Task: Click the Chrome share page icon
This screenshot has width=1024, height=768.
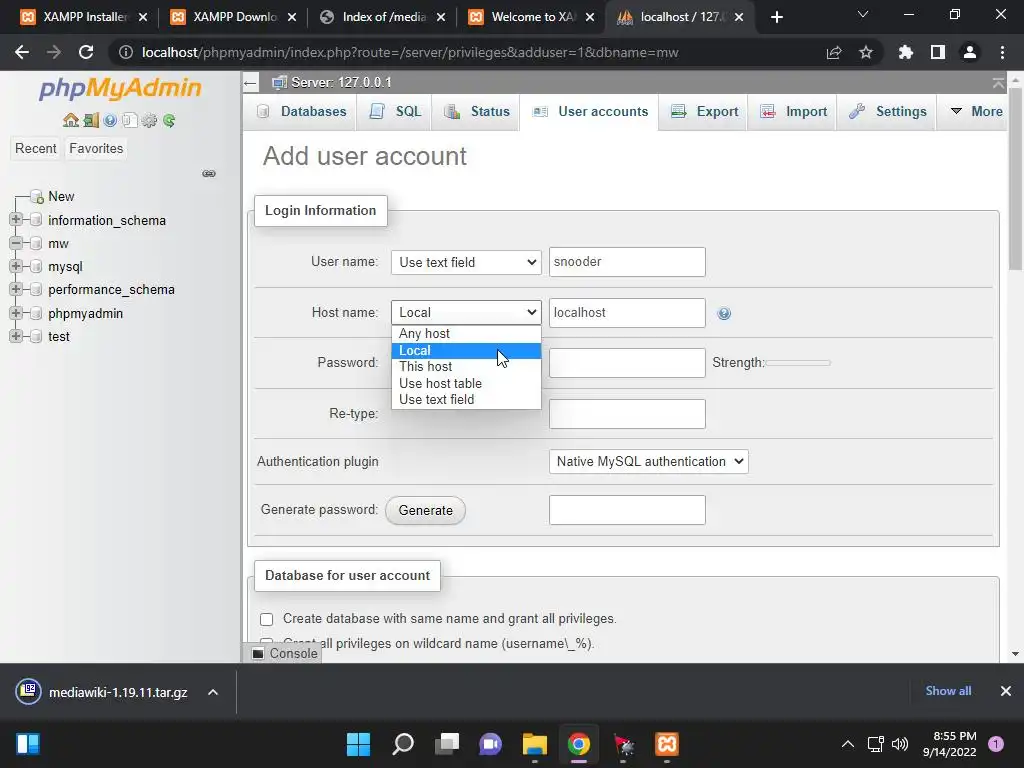Action: coord(834,52)
